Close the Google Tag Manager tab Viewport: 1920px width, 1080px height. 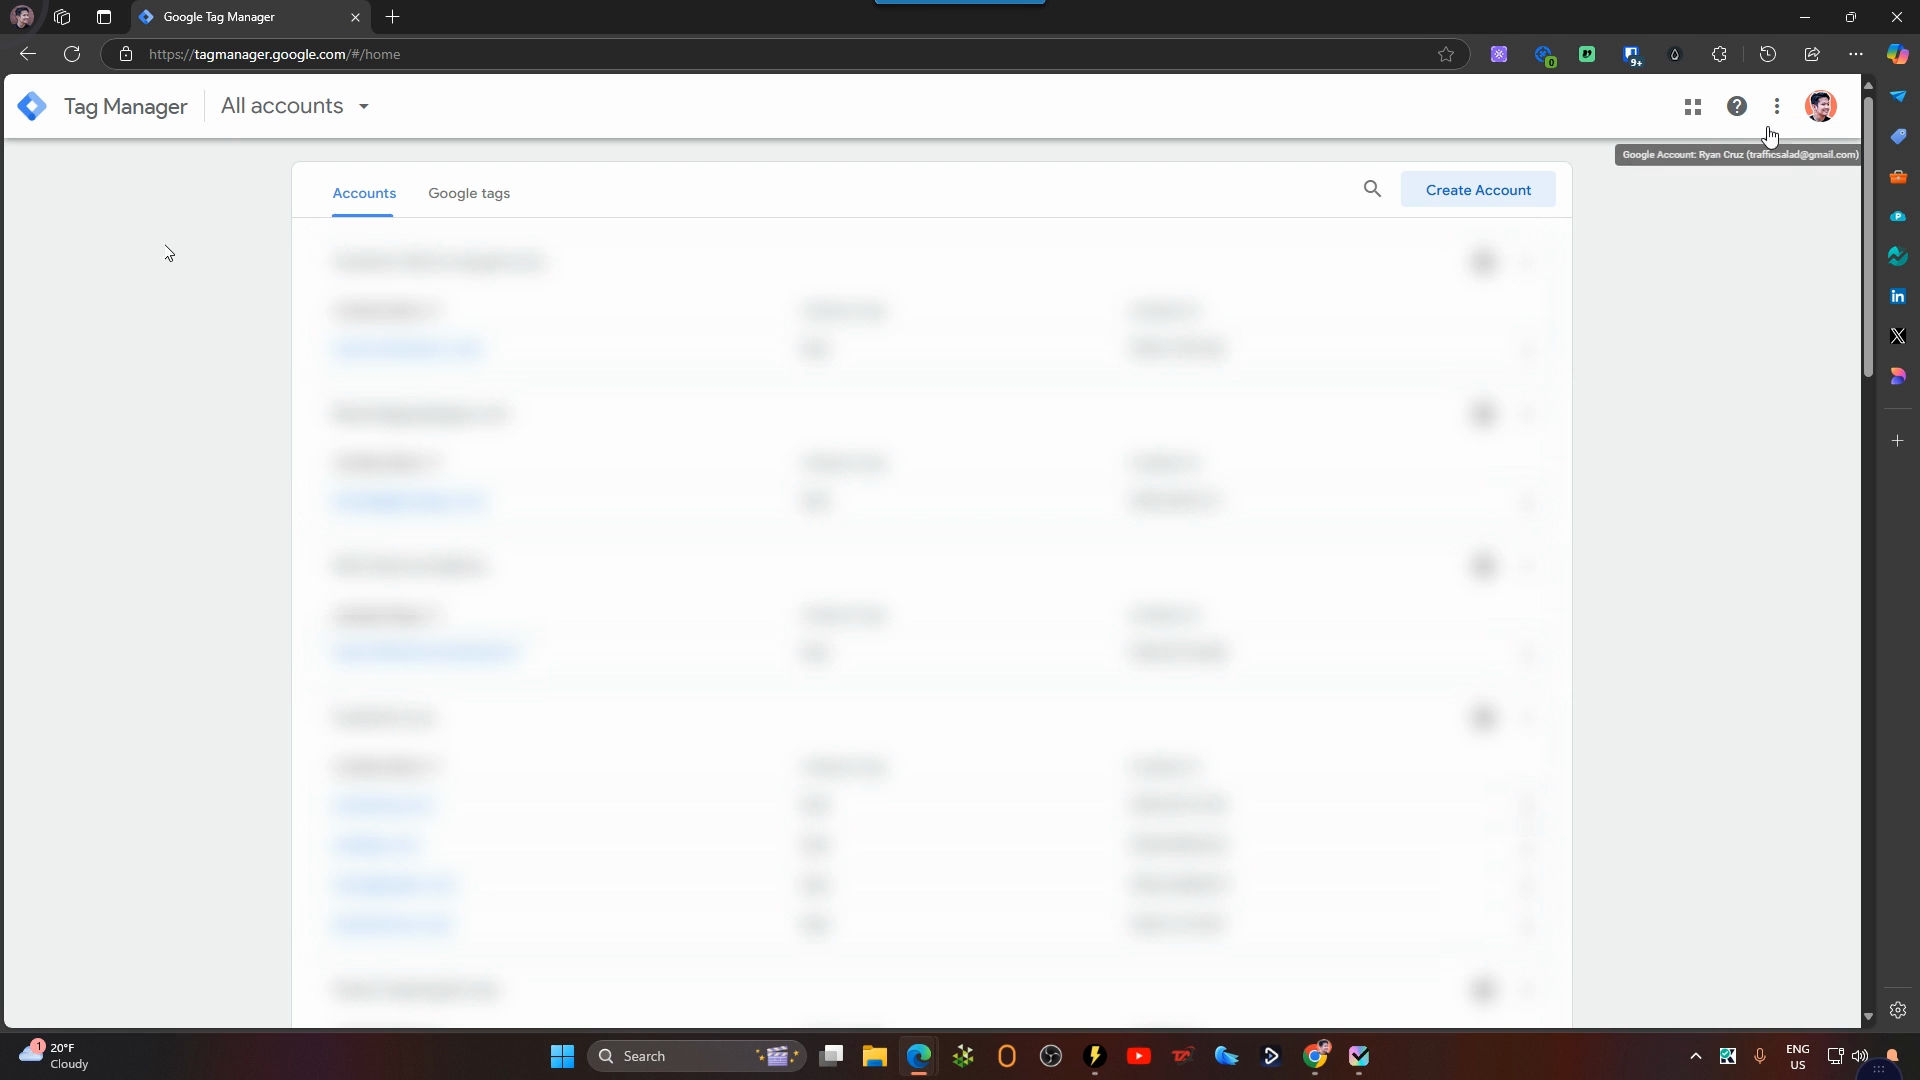tap(355, 17)
